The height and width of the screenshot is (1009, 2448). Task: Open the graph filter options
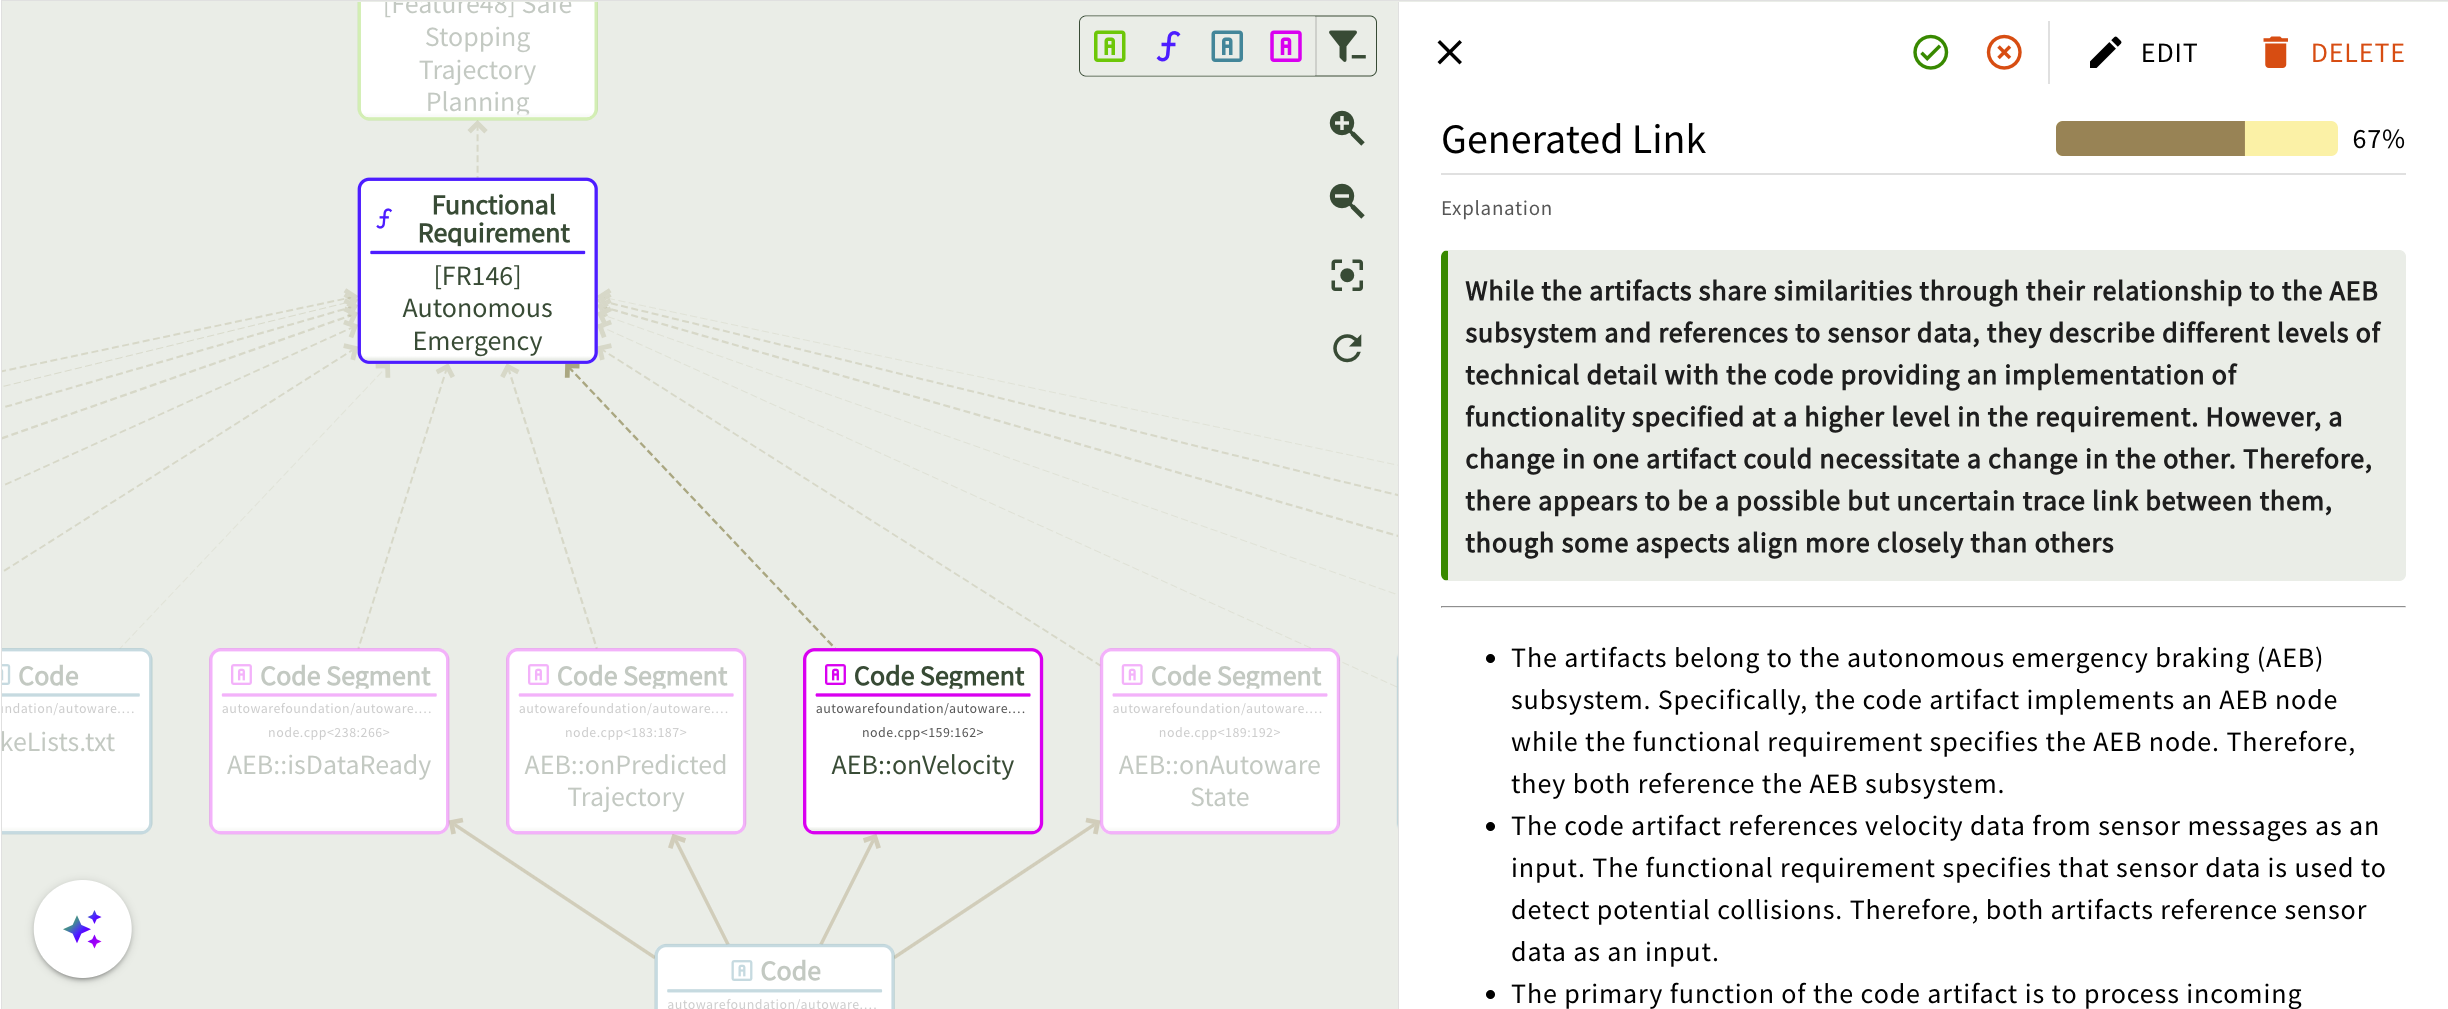[x=1346, y=47]
